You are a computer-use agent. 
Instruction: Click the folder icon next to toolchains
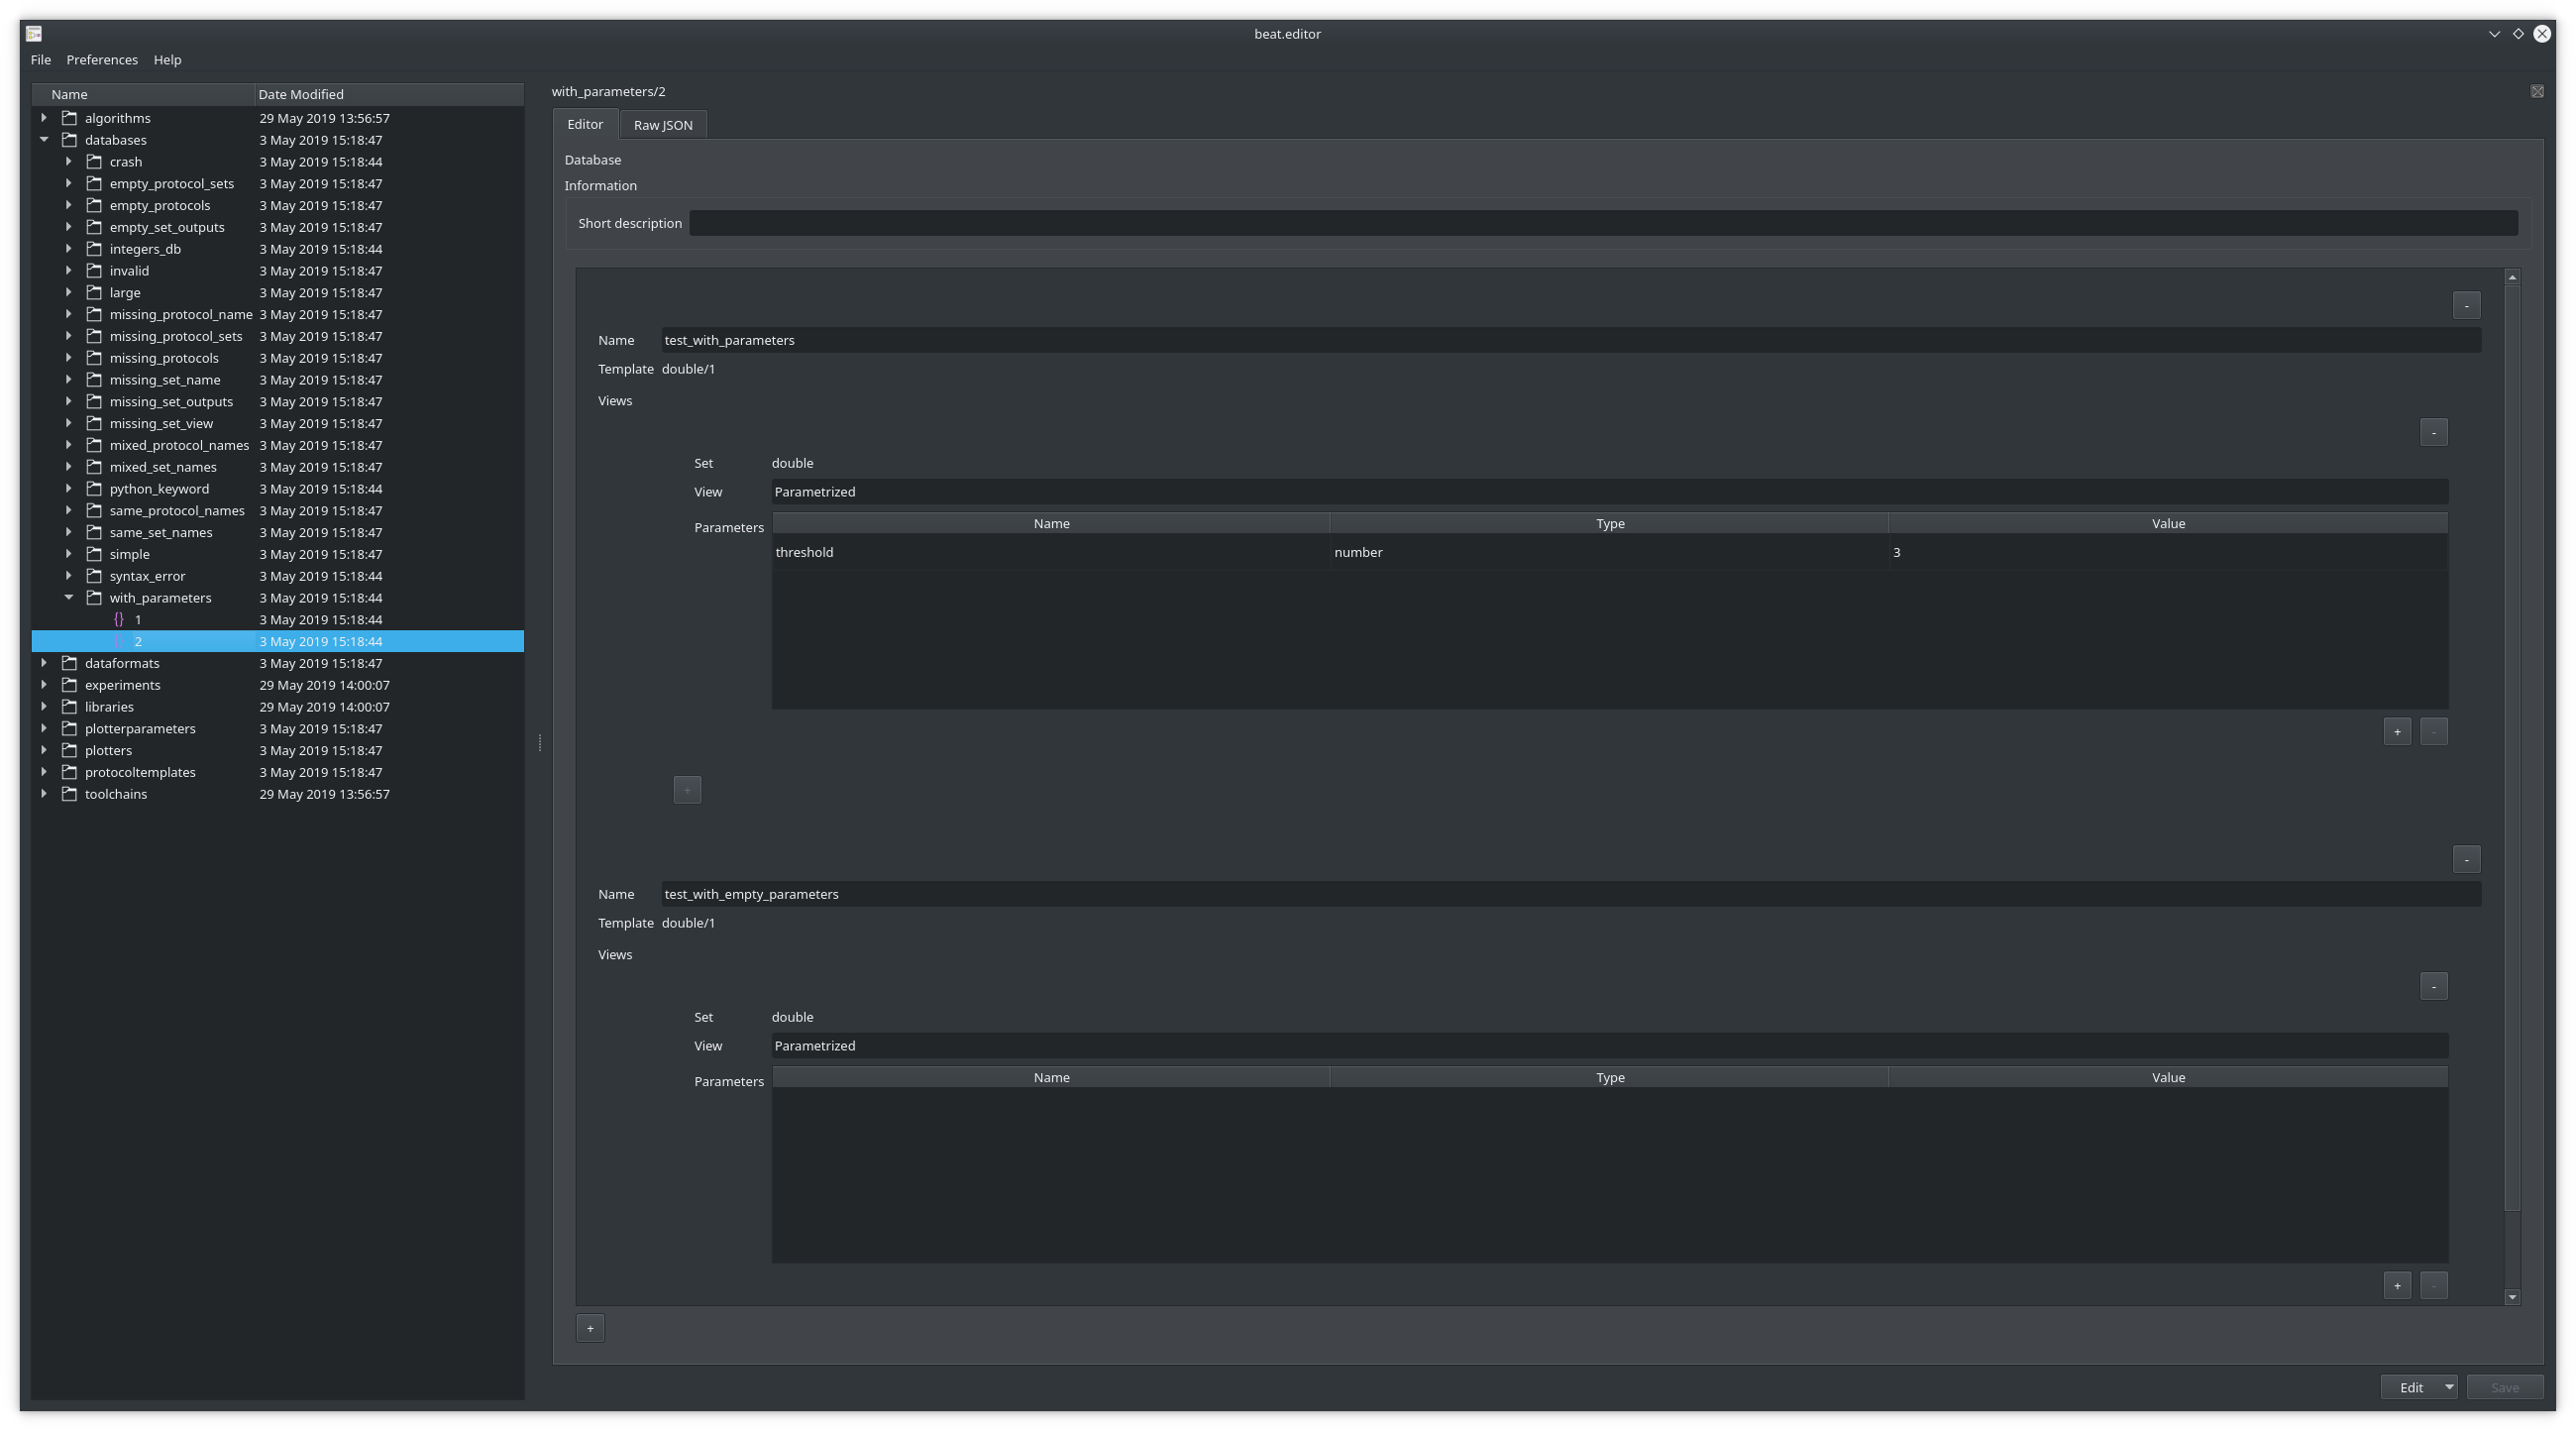point(69,793)
